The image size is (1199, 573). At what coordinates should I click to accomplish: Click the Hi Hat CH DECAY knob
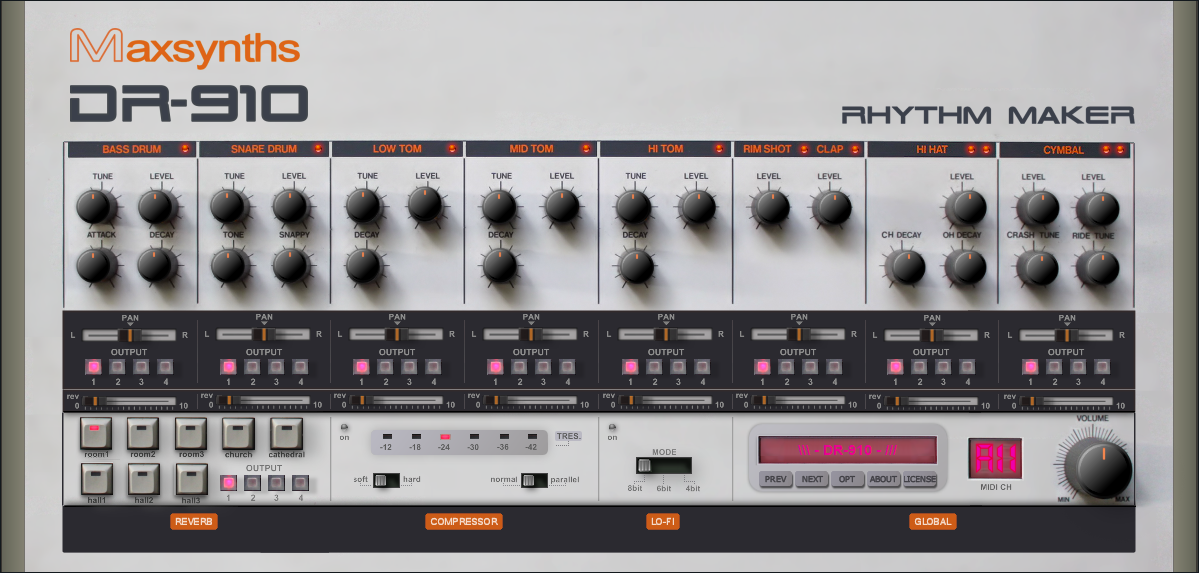click(x=904, y=267)
